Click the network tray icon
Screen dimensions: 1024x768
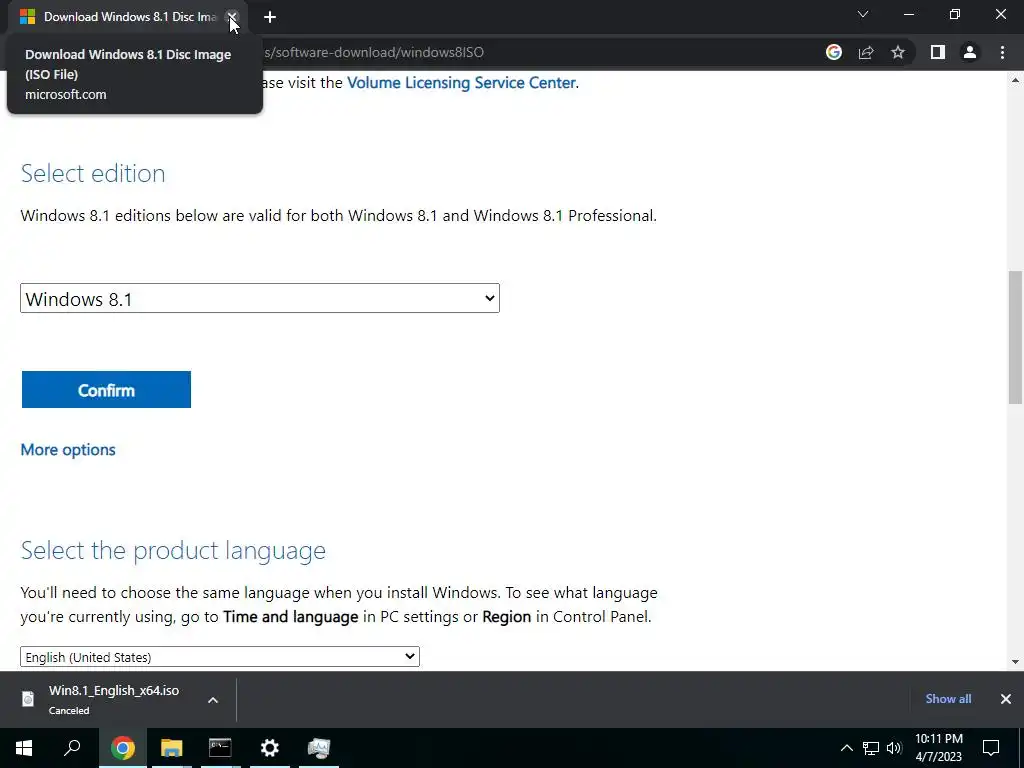coord(871,748)
